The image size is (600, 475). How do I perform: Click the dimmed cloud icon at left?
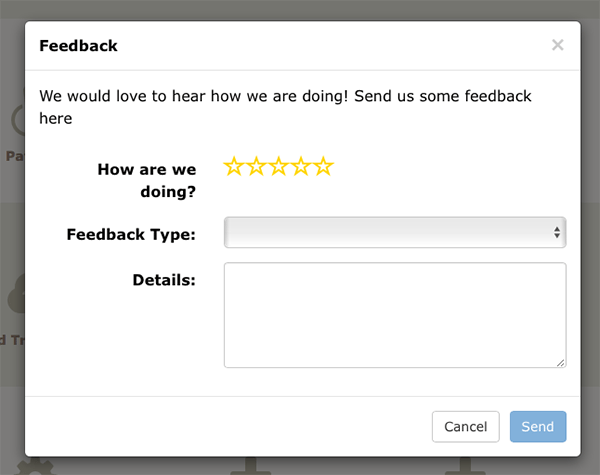16,294
